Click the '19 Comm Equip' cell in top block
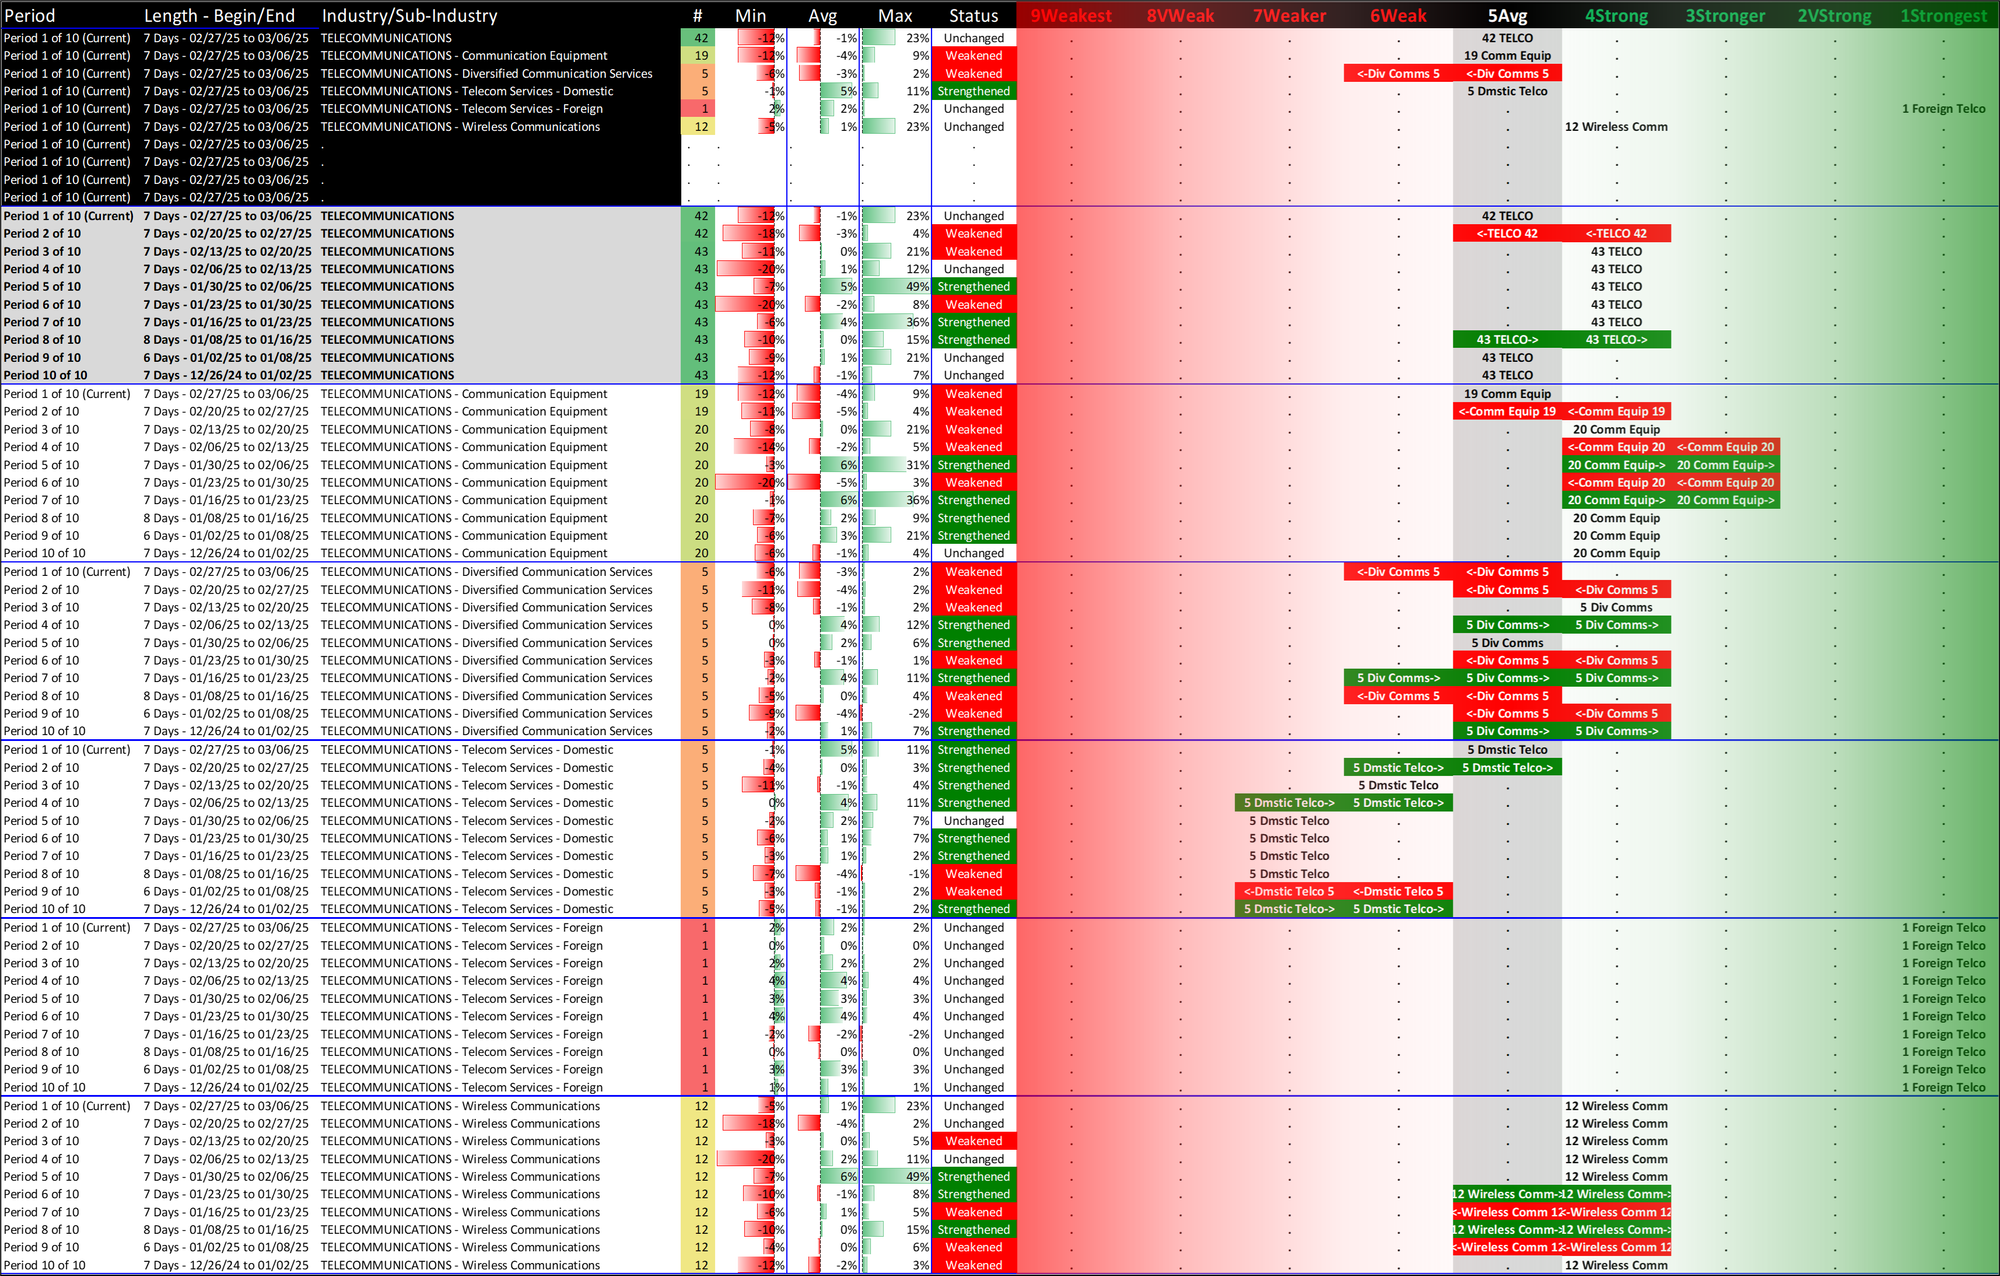The image size is (2000, 1276). click(1507, 56)
